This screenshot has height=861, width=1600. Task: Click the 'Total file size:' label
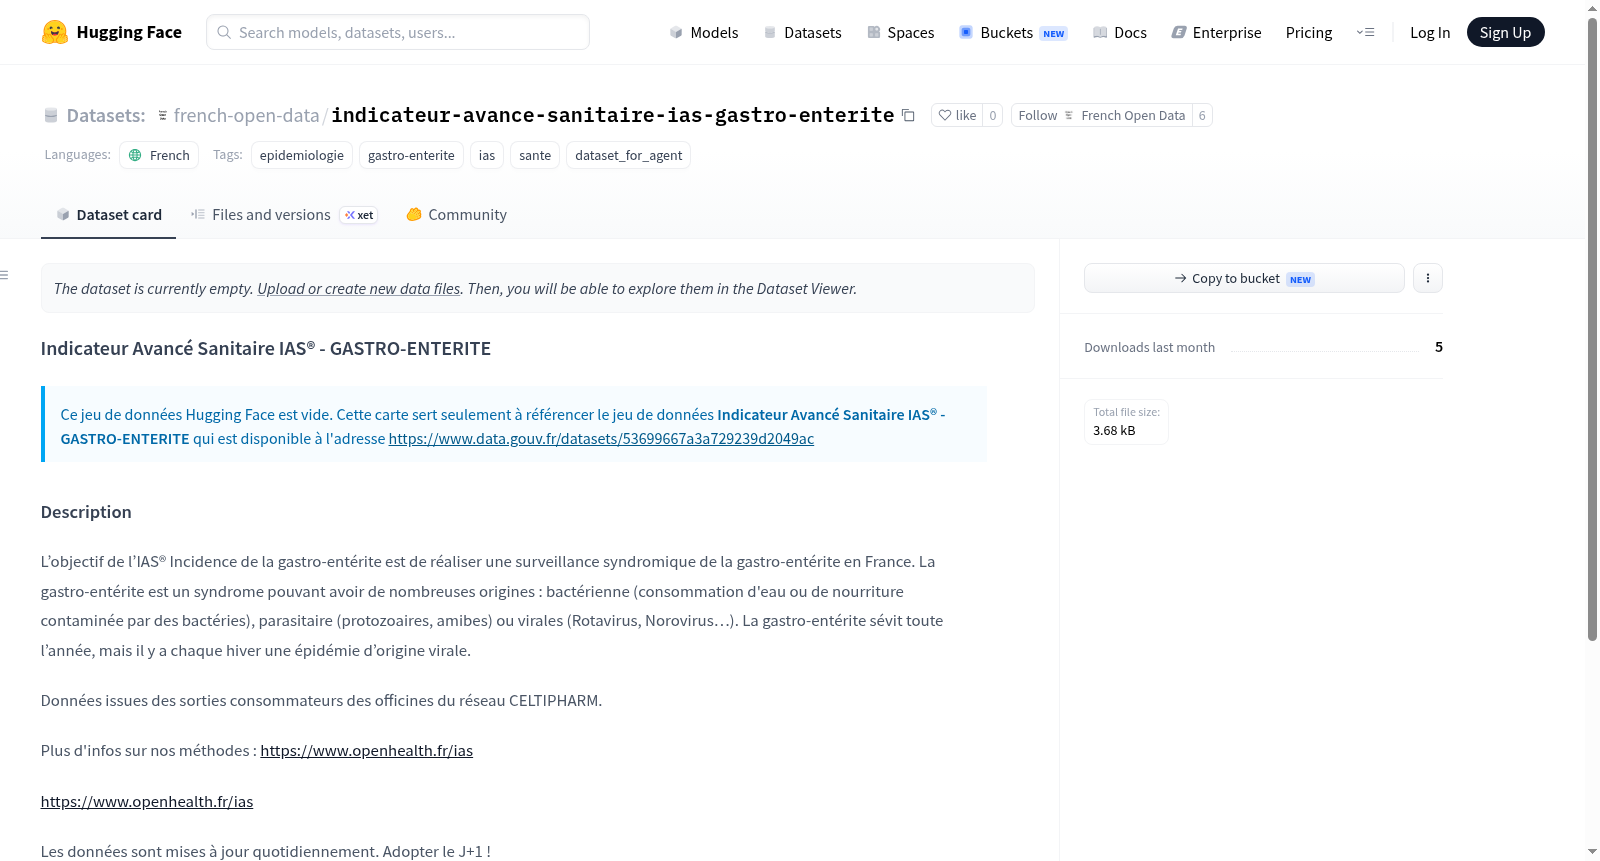tap(1127, 412)
